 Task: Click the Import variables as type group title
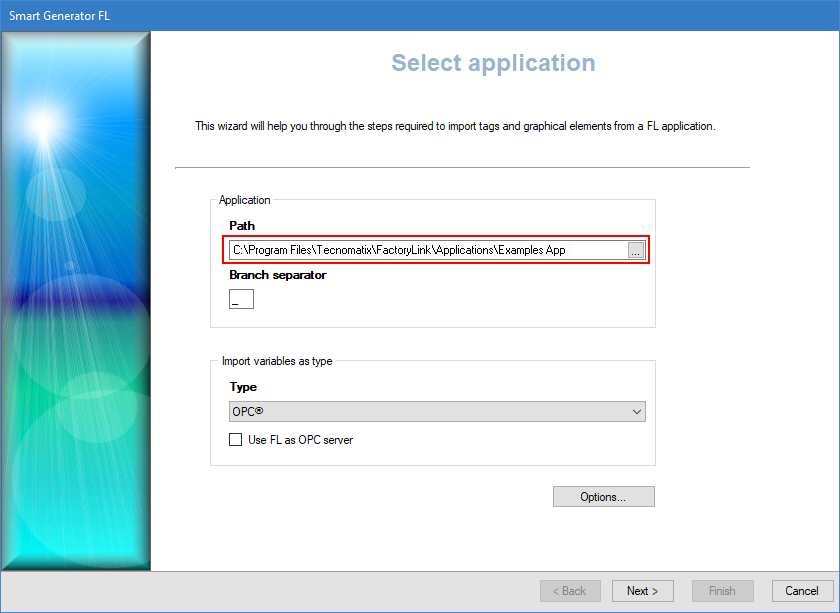click(277, 361)
